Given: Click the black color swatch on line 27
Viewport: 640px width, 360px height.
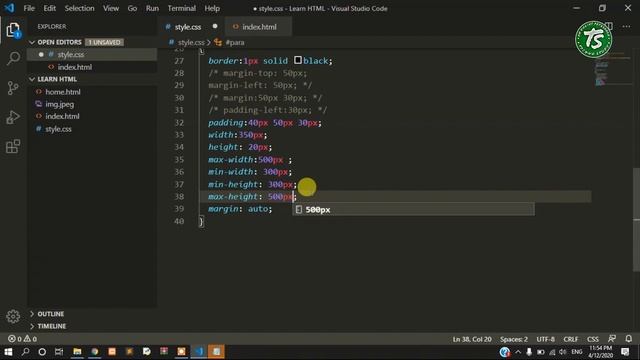Looking at the screenshot, I should point(298,60).
